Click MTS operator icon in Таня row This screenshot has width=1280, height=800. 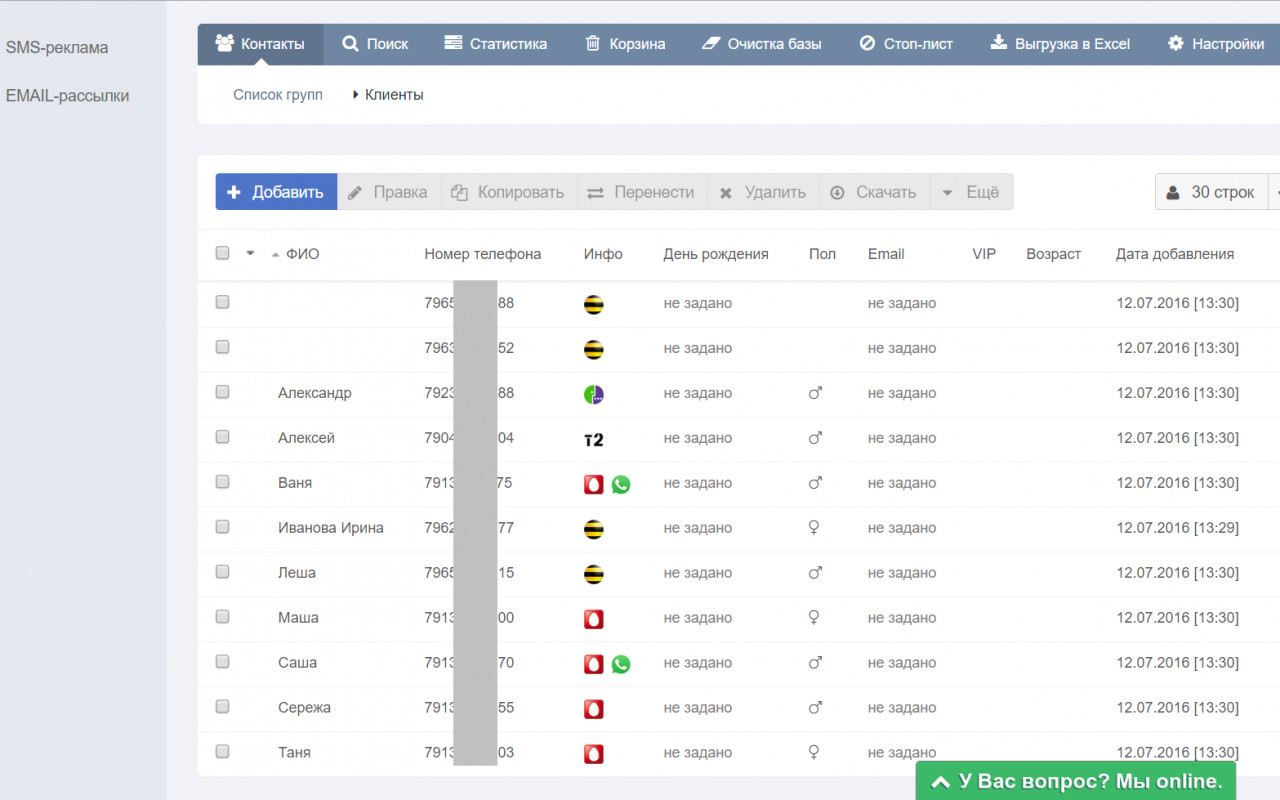(594, 754)
